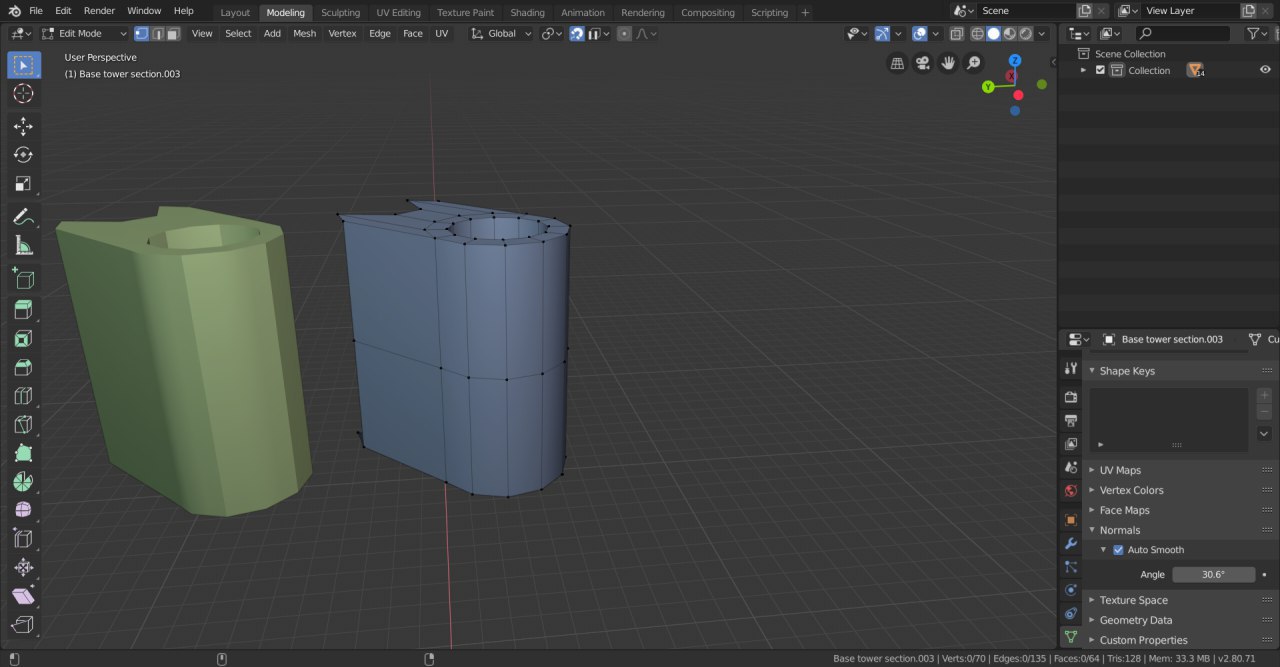Expand the Collection tree item
The image size is (1280, 667).
pyautogui.click(x=1083, y=70)
